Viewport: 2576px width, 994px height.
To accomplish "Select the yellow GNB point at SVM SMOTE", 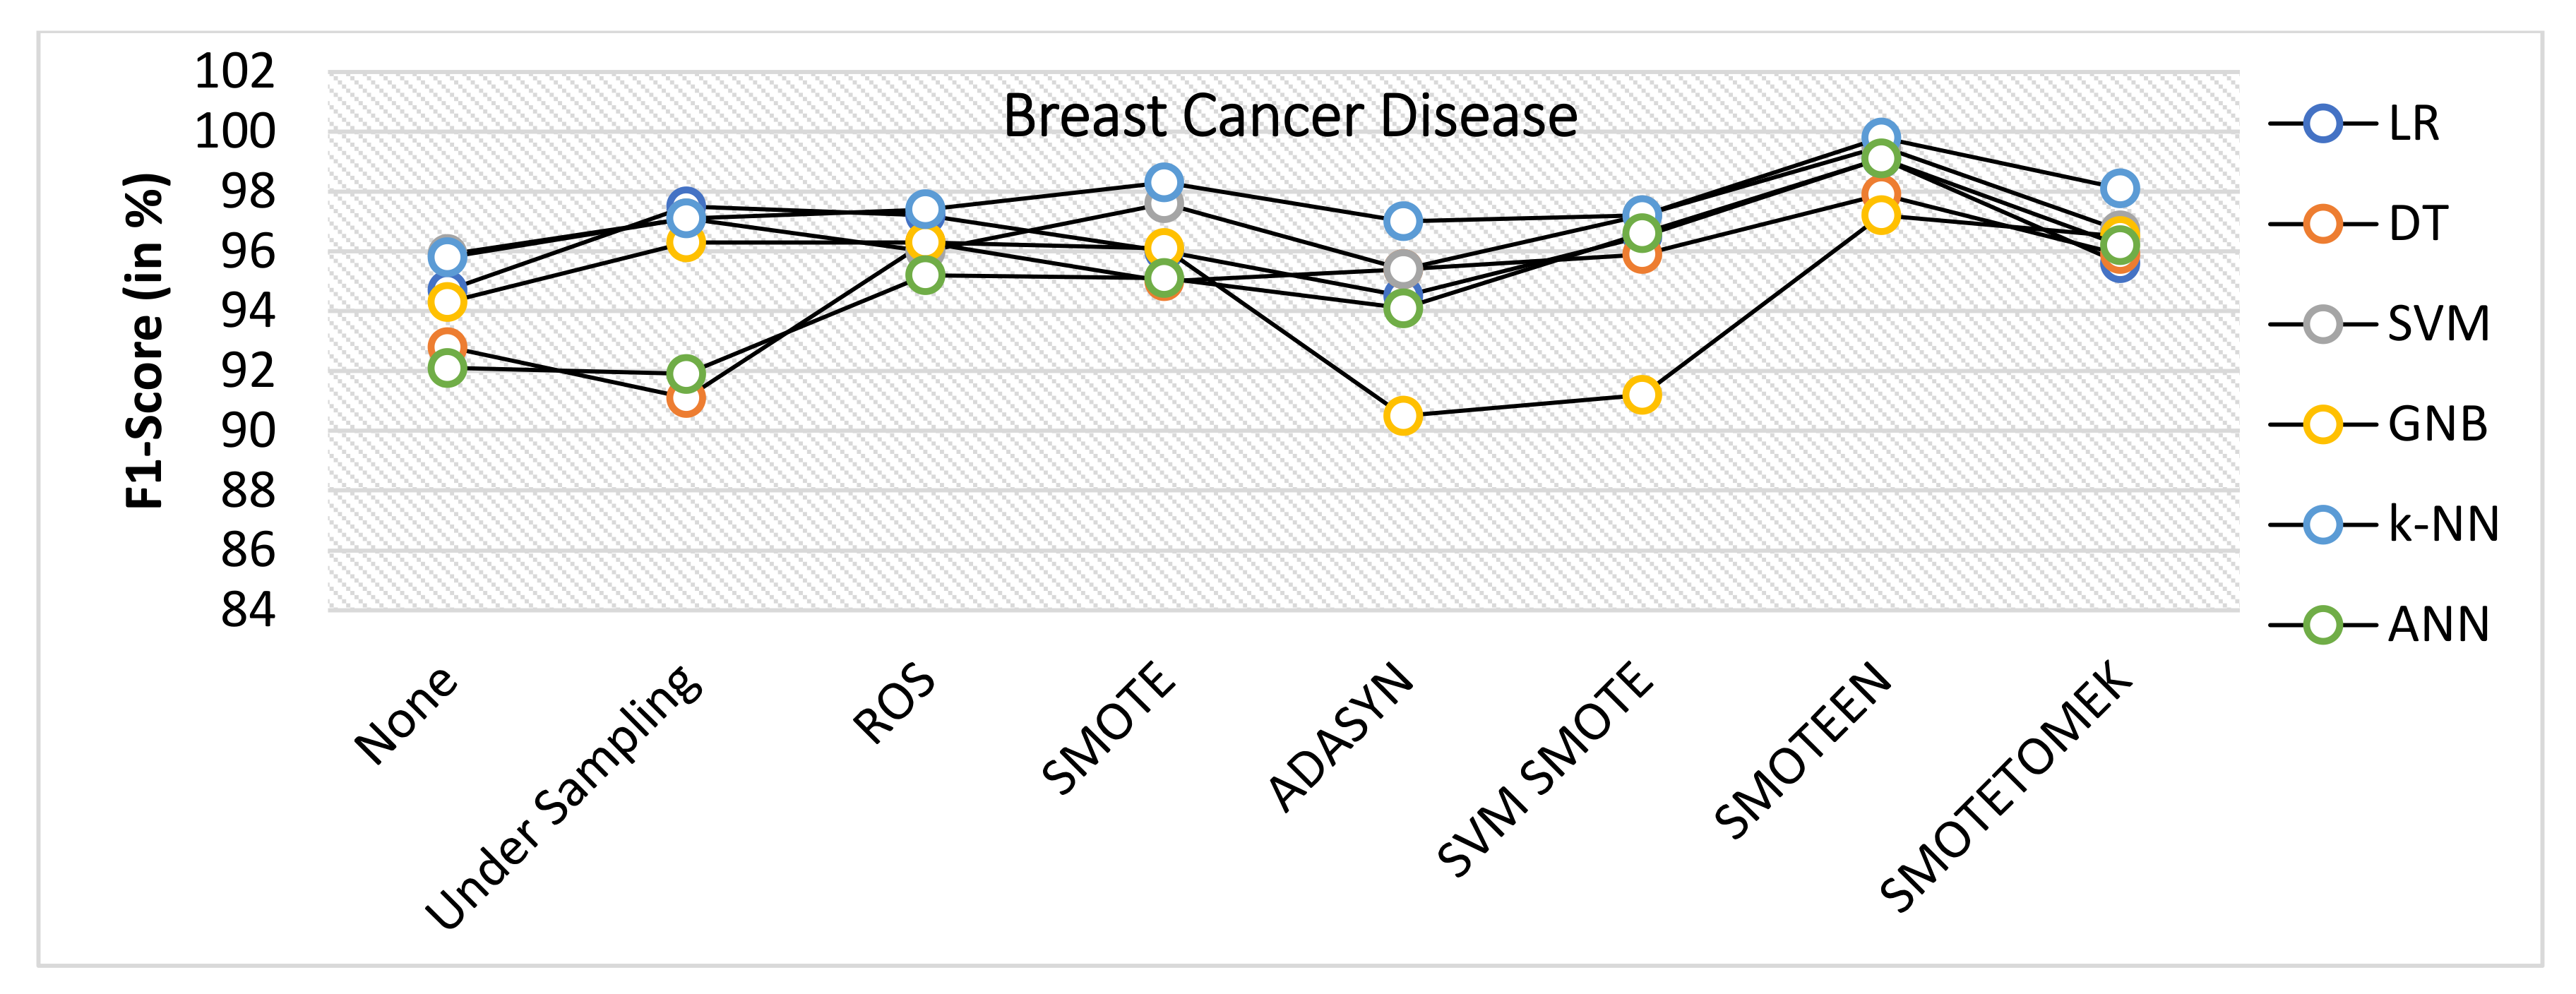I will 1642,395.
